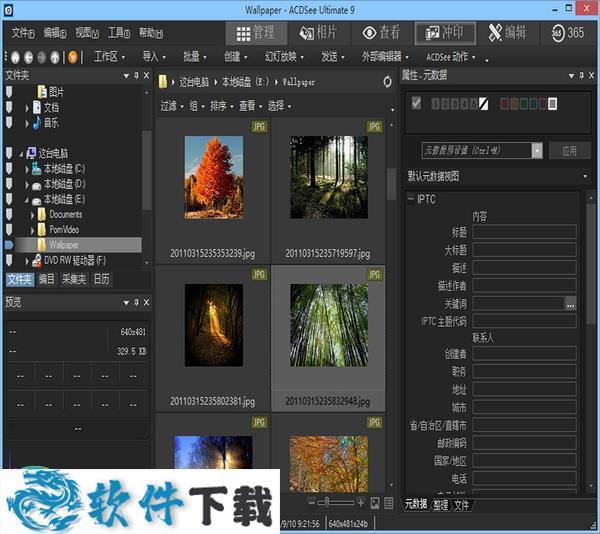Switch to 管理 mode
This screenshot has width=600, height=534.
coord(256,33)
